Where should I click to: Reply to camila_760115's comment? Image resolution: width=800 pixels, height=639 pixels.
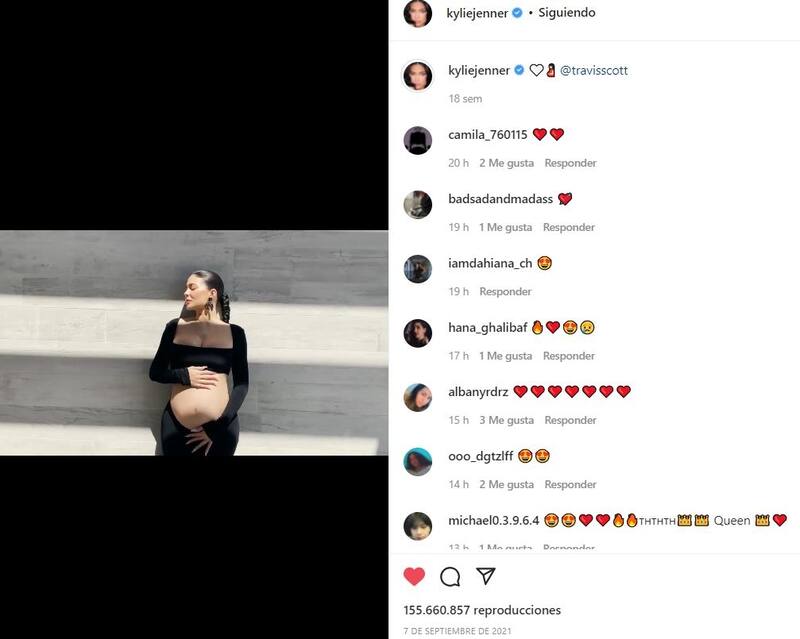[570, 163]
